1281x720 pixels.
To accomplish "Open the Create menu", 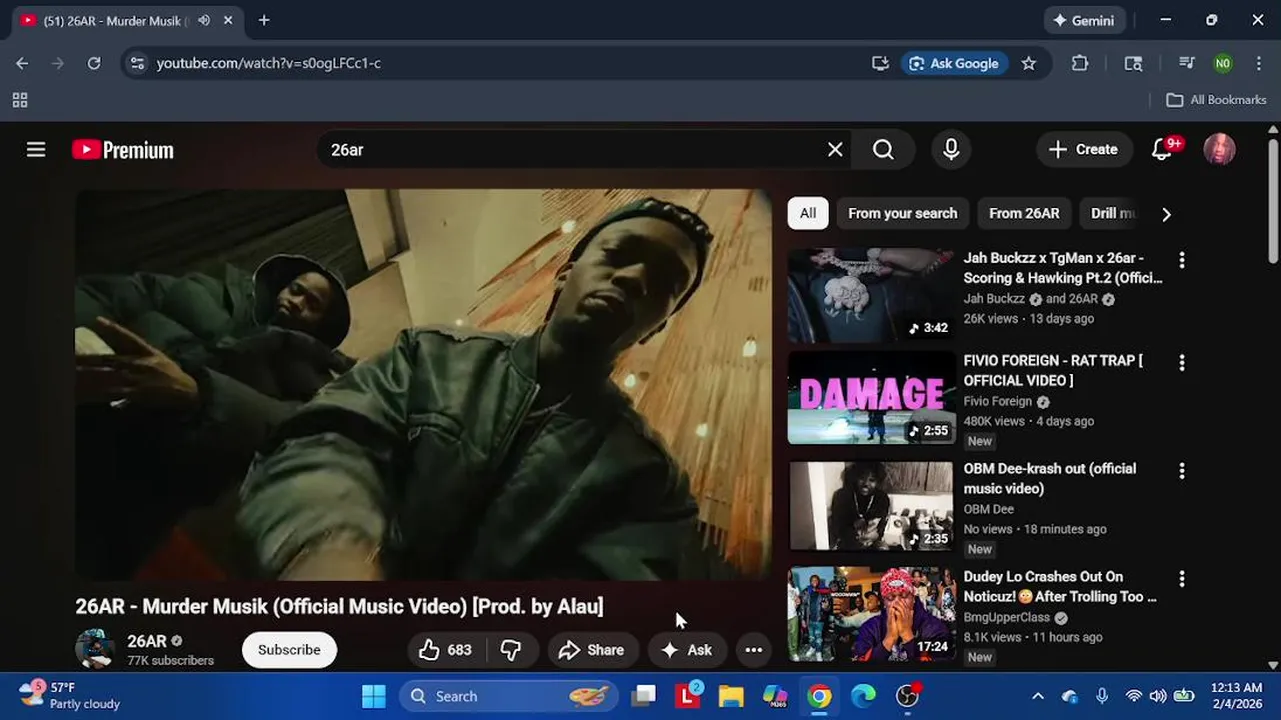I will click(x=1084, y=150).
